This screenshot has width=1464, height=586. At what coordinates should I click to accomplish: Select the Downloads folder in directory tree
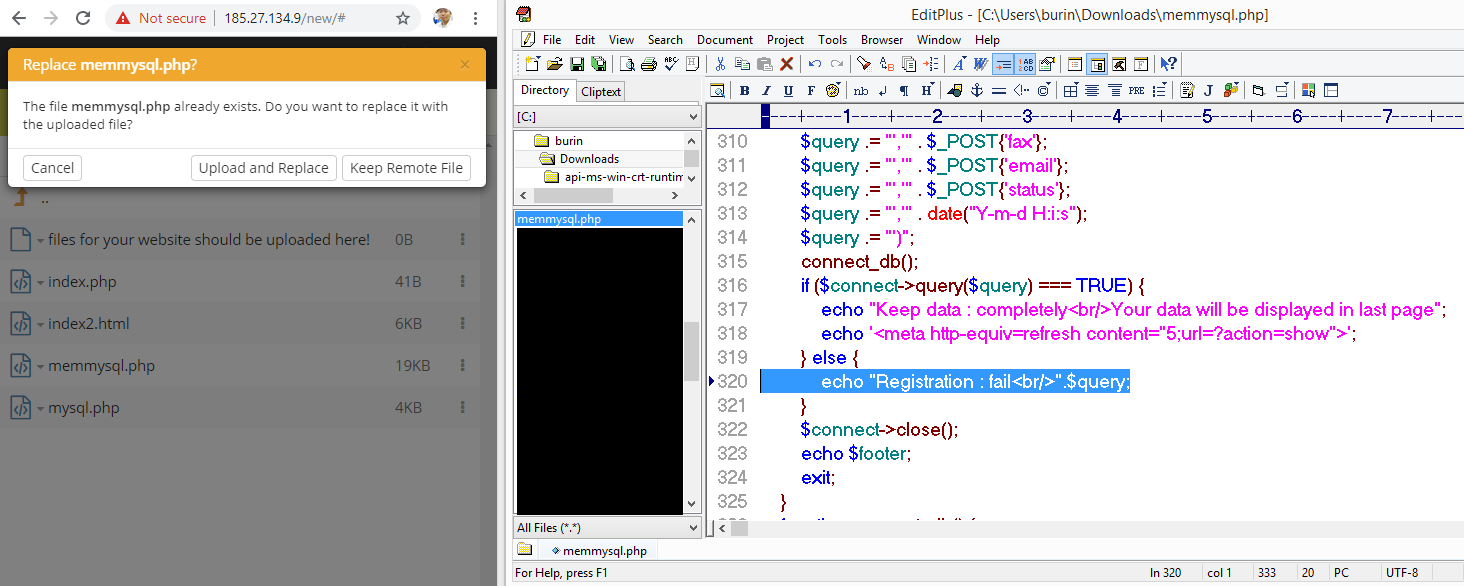click(x=588, y=159)
